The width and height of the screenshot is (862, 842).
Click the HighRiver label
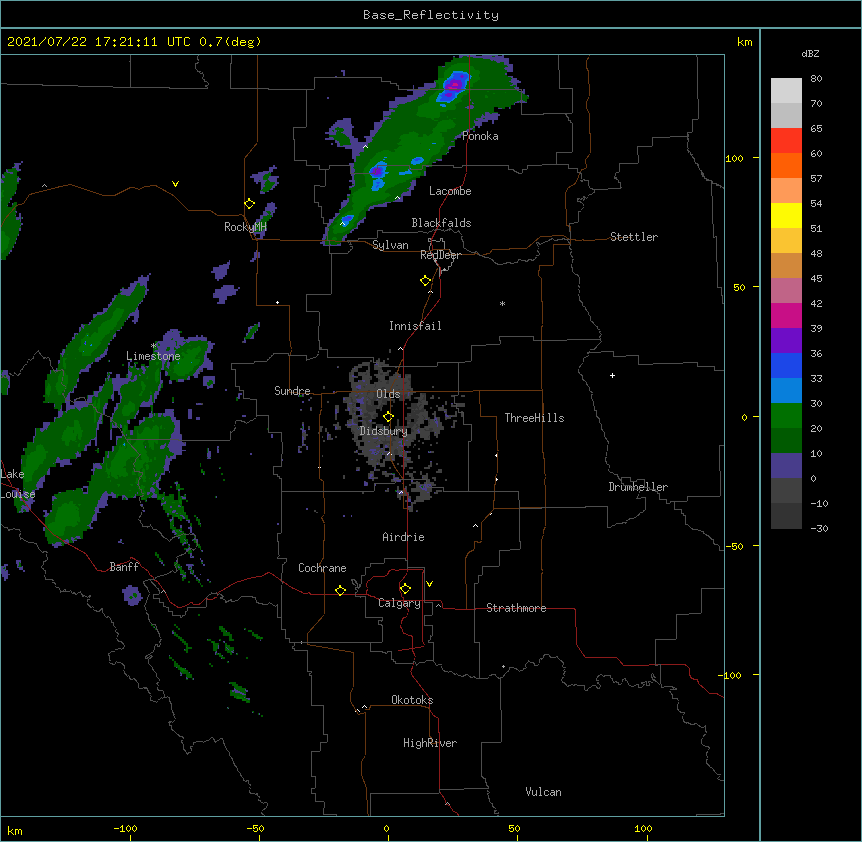(x=430, y=743)
